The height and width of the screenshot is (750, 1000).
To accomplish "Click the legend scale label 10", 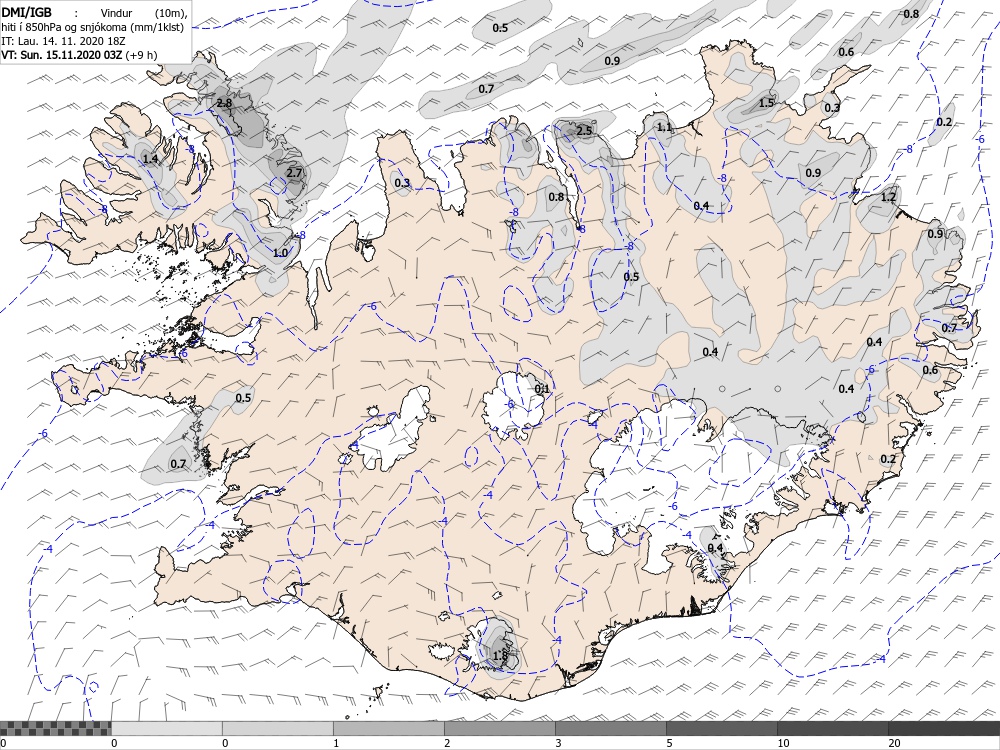I will coord(783,743).
